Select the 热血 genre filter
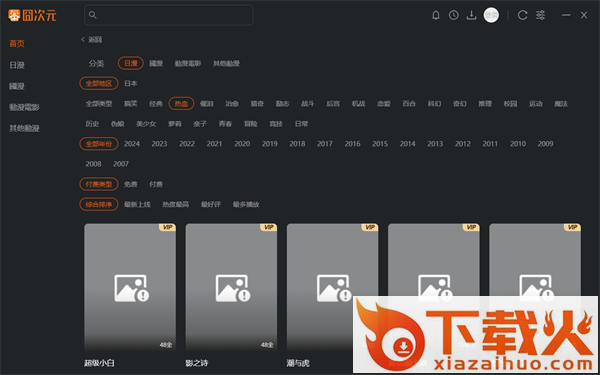Screen dimensions: 600x375 coord(181,103)
